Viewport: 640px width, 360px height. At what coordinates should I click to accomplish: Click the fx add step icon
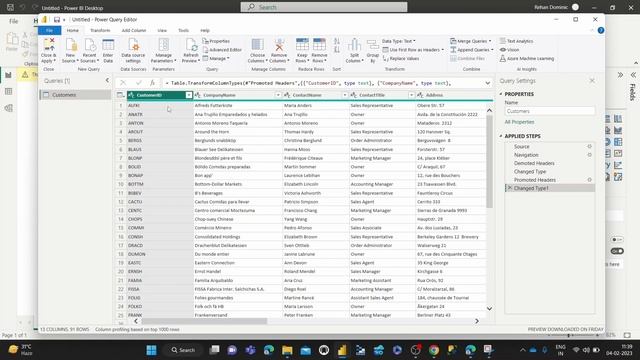(x=152, y=83)
